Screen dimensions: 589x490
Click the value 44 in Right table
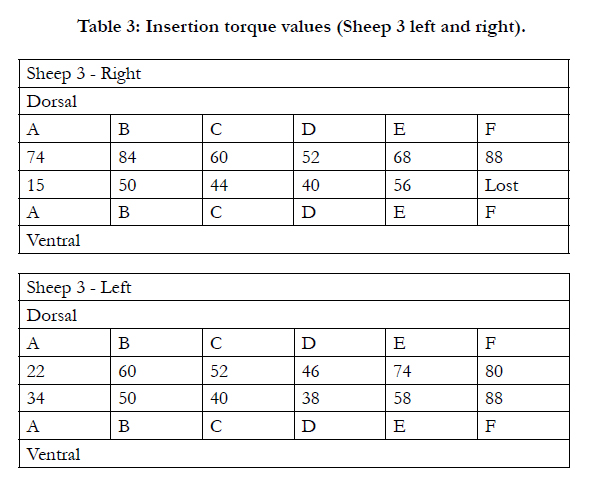pos(219,185)
